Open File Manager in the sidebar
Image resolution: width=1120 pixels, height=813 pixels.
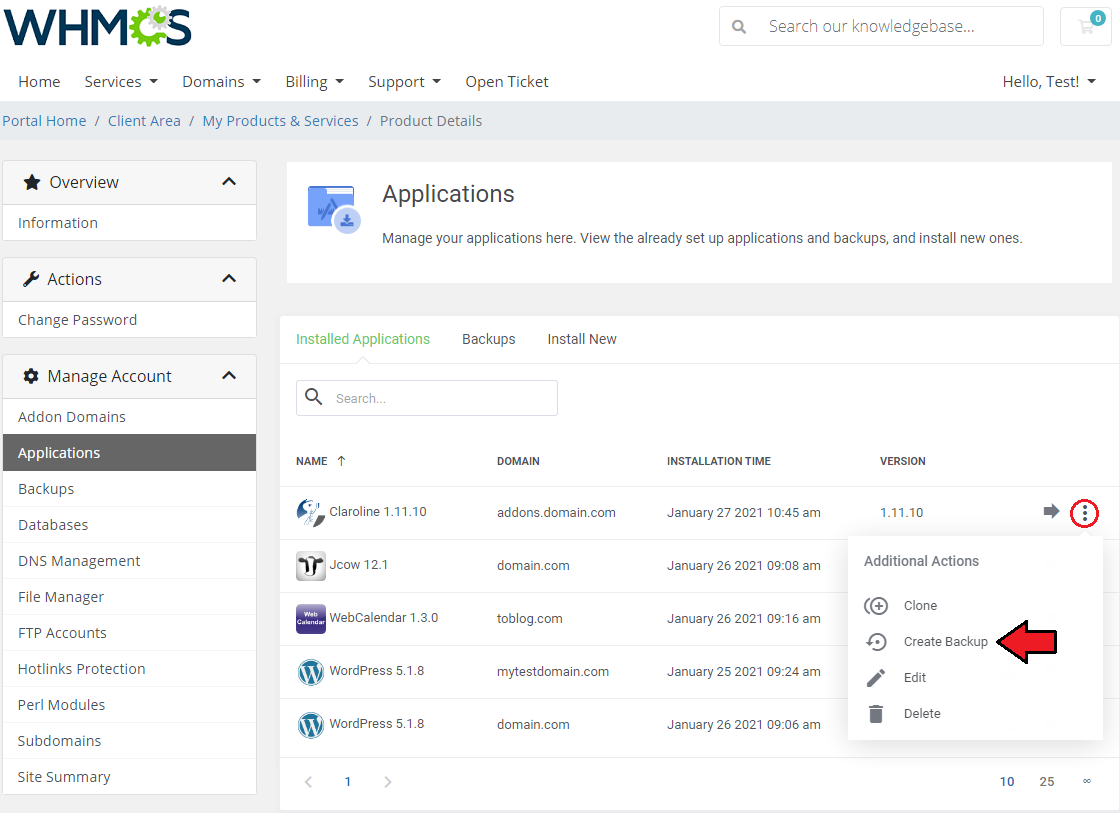pyautogui.click(x=129, y=597)
